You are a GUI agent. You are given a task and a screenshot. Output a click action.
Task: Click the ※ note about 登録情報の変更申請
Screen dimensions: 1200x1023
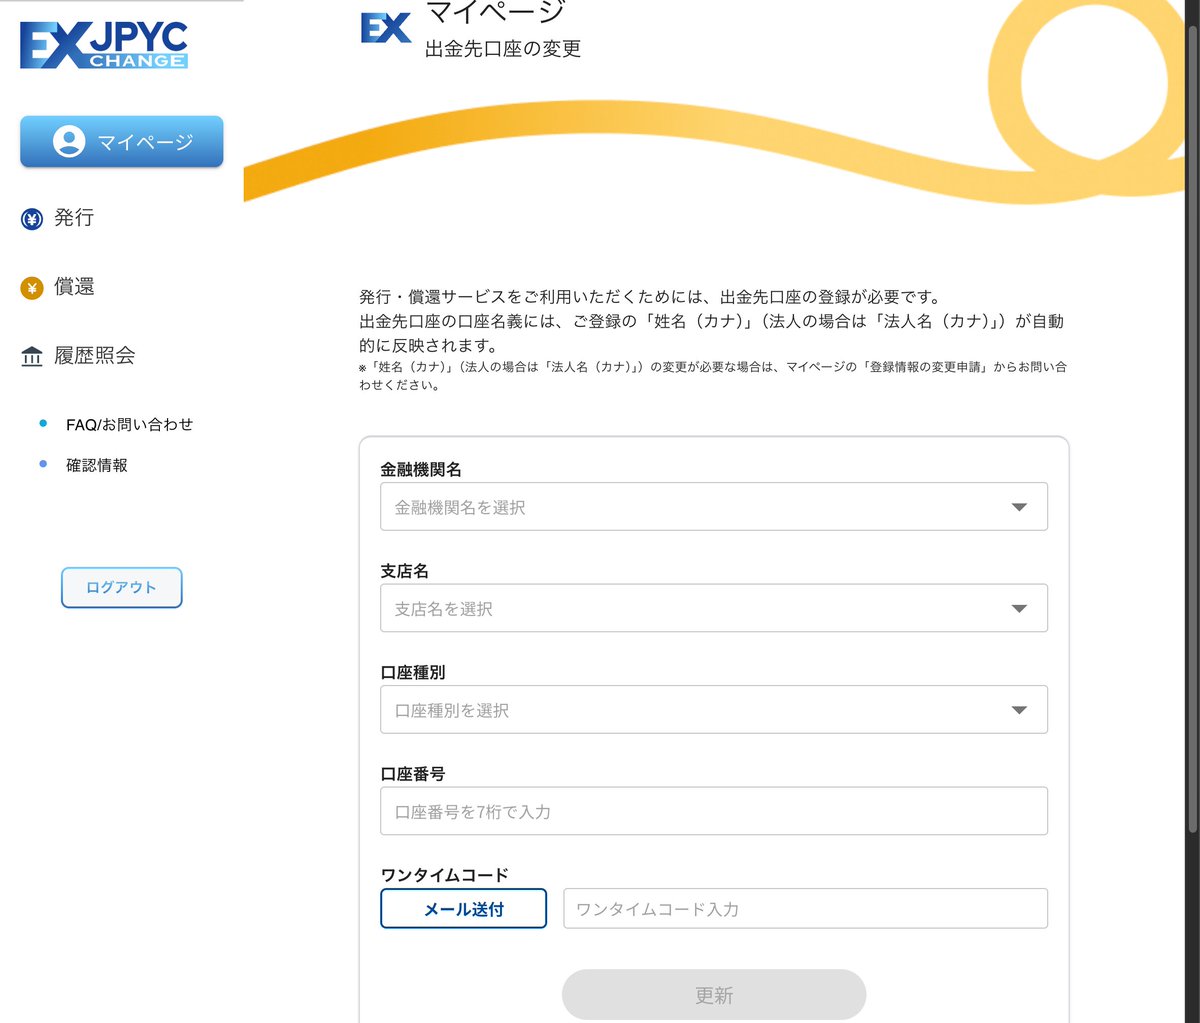[x=712, y=376]
